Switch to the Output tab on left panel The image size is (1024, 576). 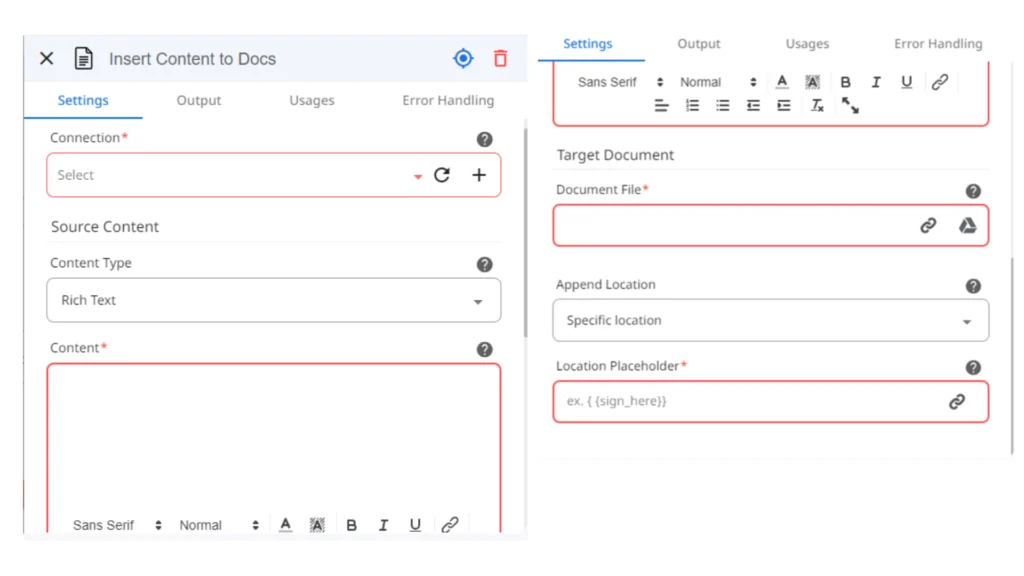click(199, 101)
